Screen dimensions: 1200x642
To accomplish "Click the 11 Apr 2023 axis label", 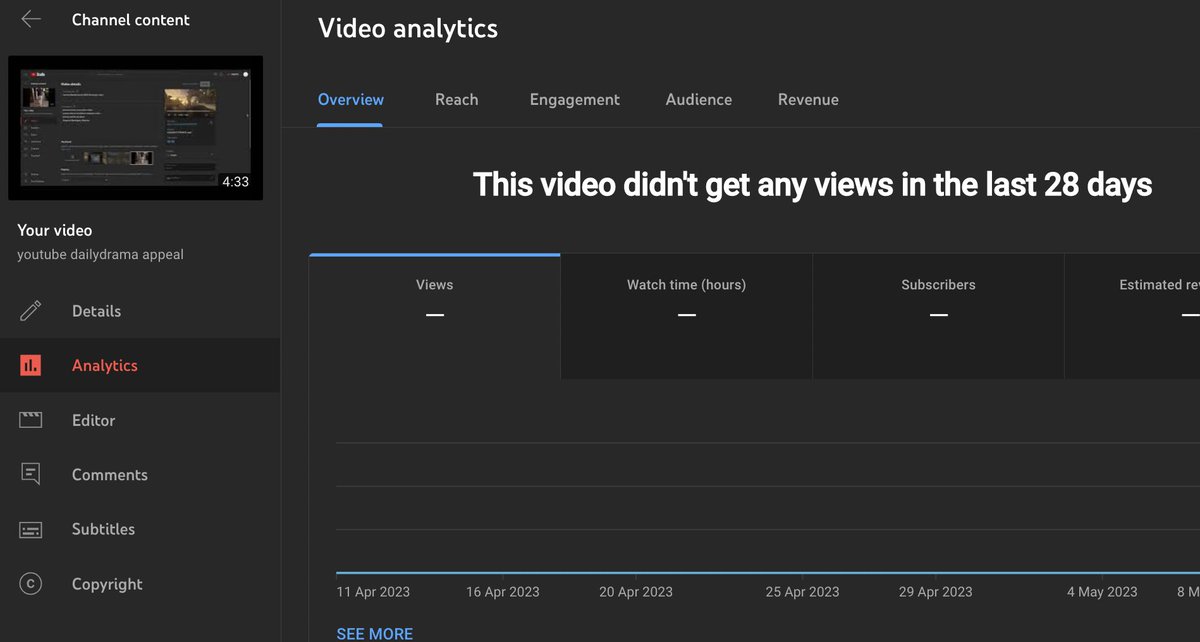I will coord(373,592).
